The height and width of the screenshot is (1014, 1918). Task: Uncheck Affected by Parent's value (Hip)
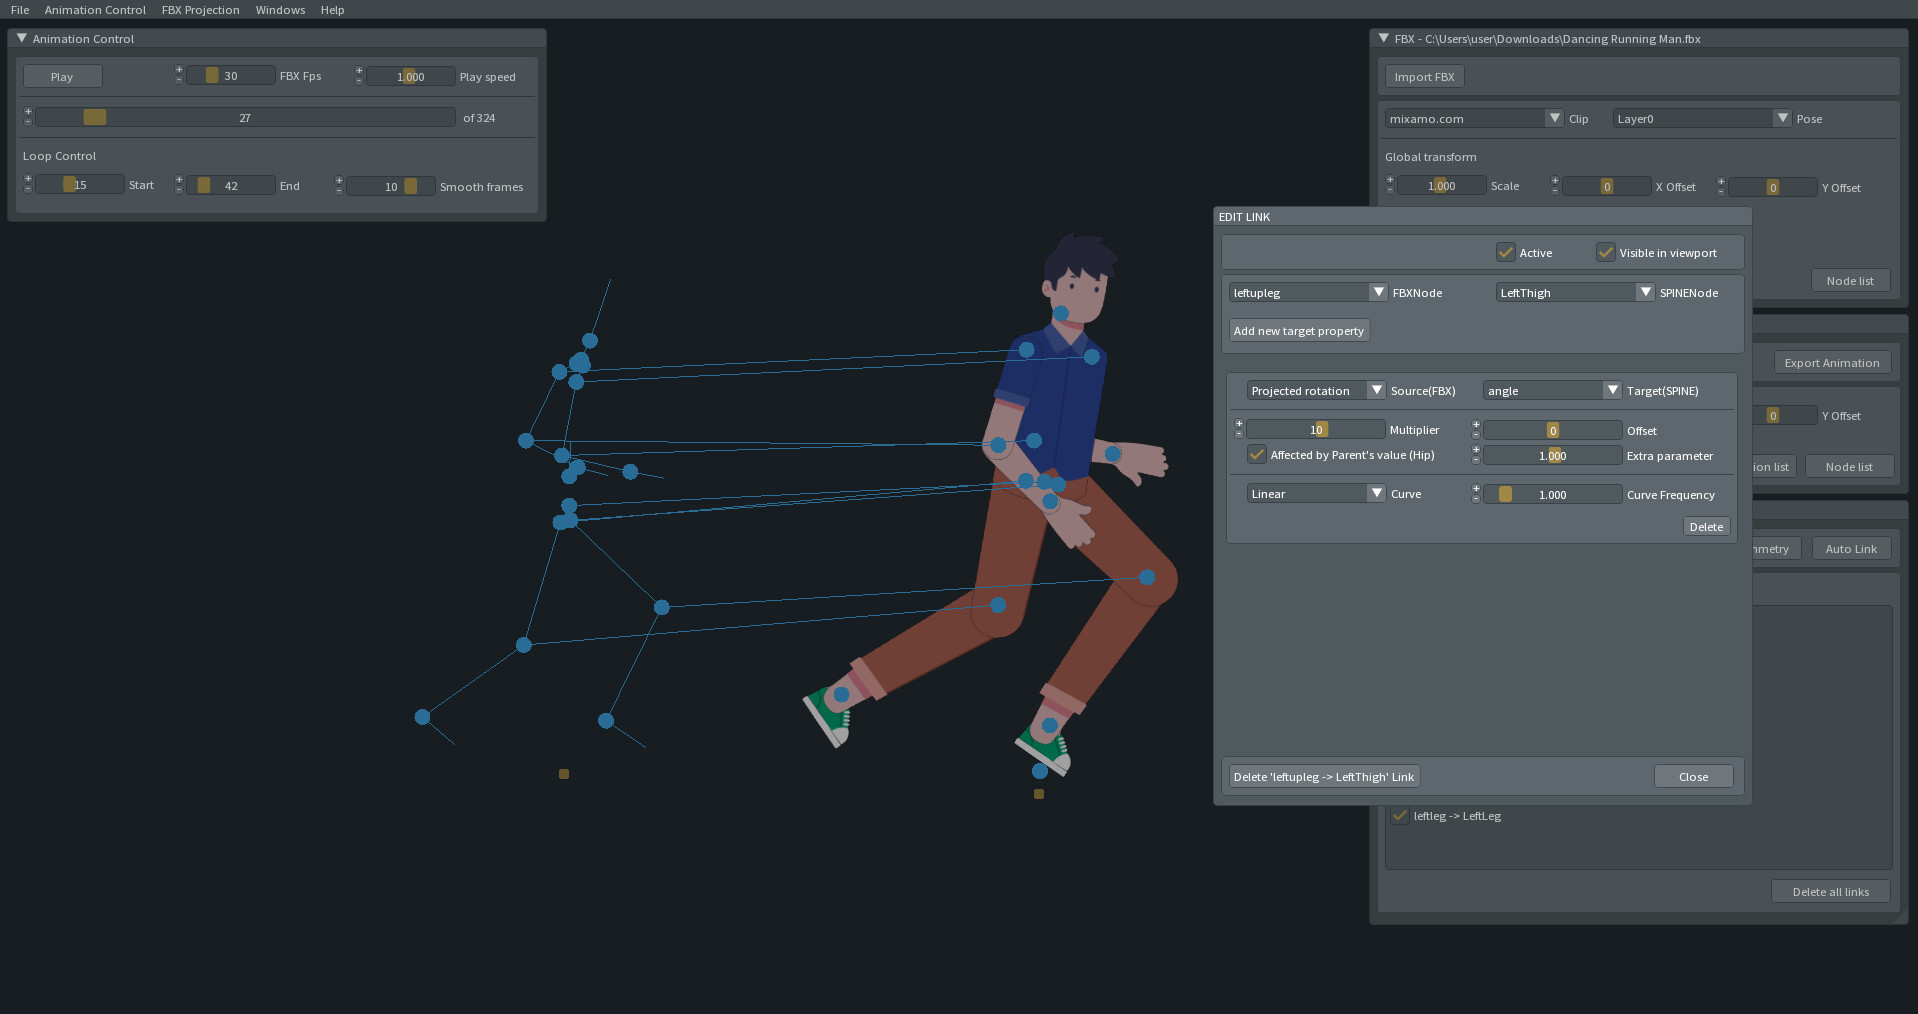point(1256,454)
